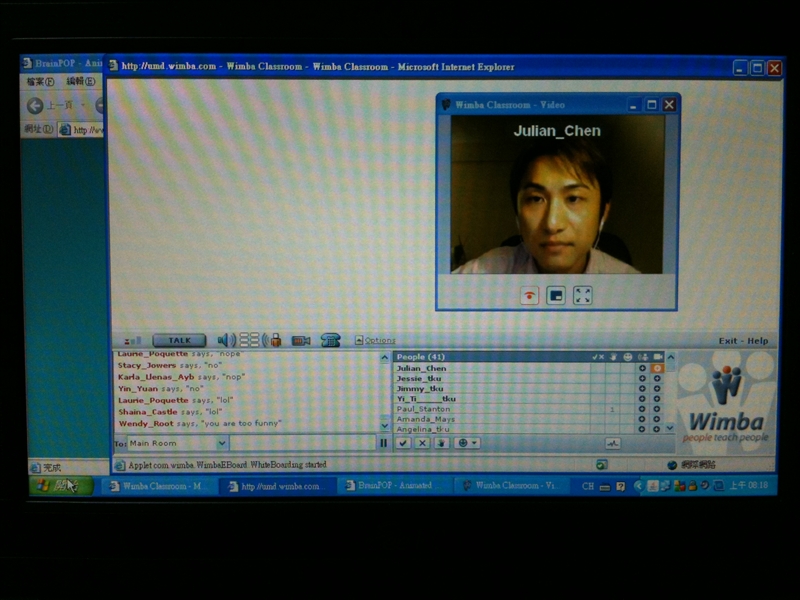The width and height of the screenshot is (800, 600).
Task: Click the red broadcast button in video window
Action: 529,295
